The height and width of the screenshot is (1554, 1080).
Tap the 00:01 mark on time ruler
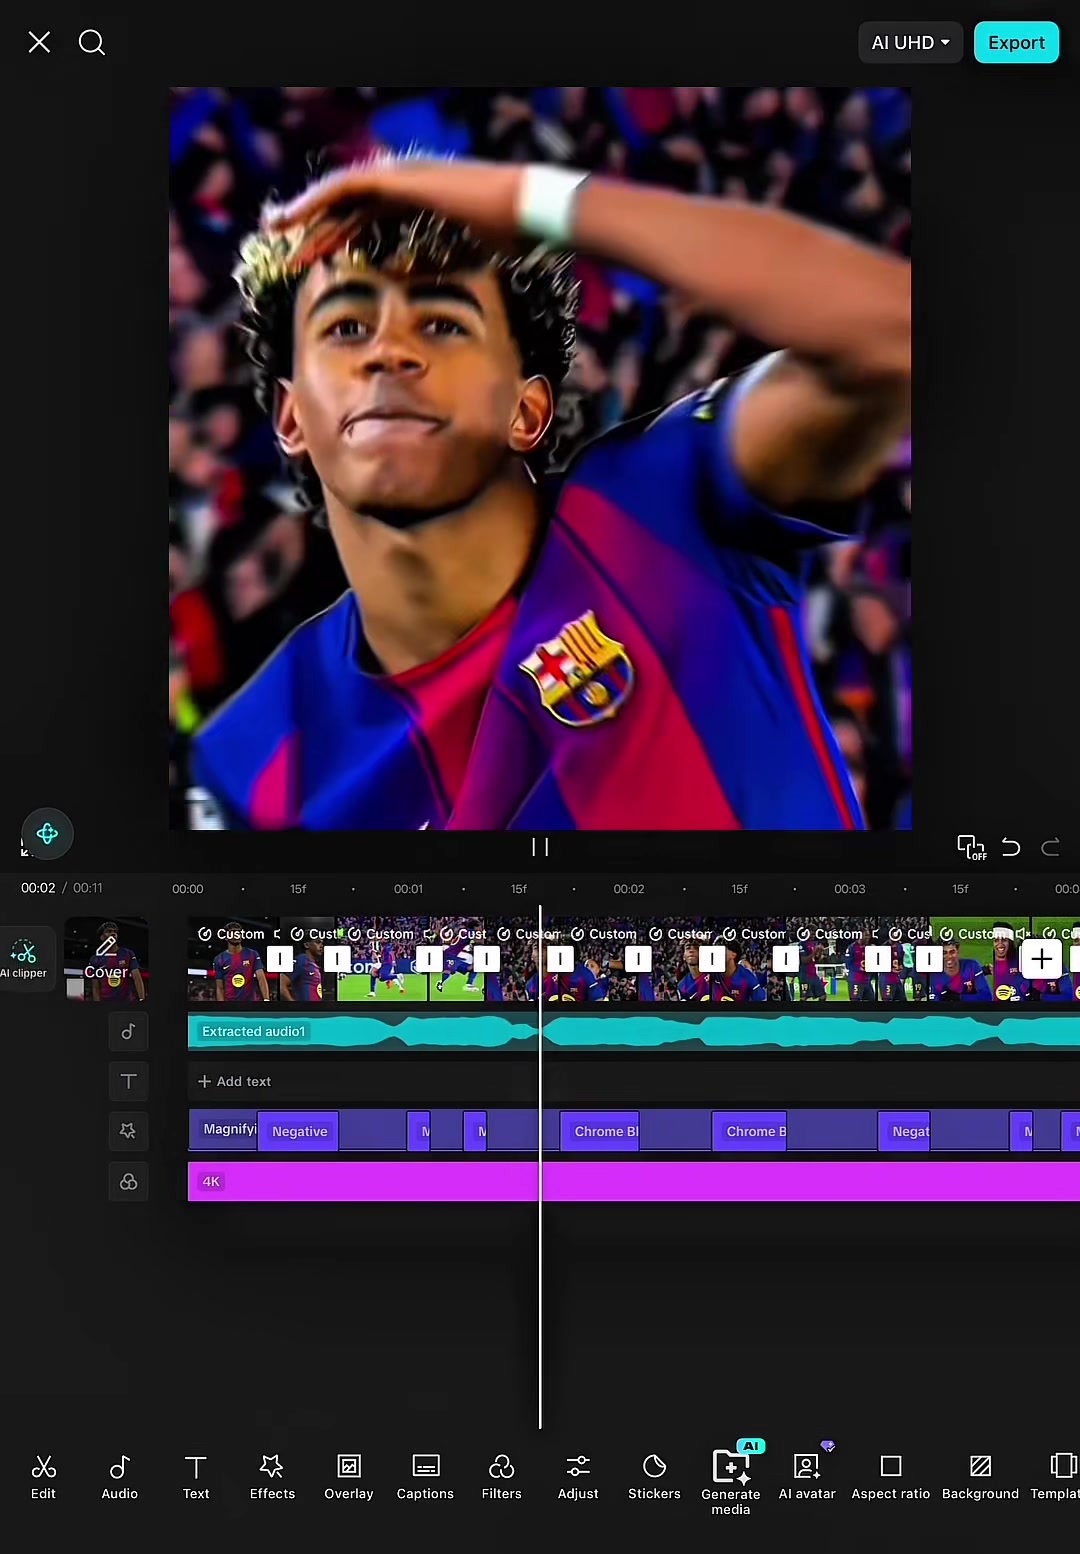point(408,889)
